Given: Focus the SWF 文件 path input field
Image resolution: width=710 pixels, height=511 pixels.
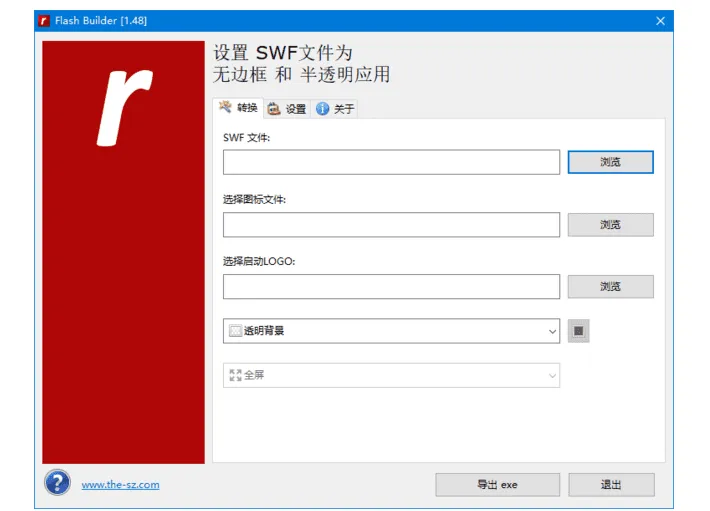Looking at the screenshot, I should [391, 162].
